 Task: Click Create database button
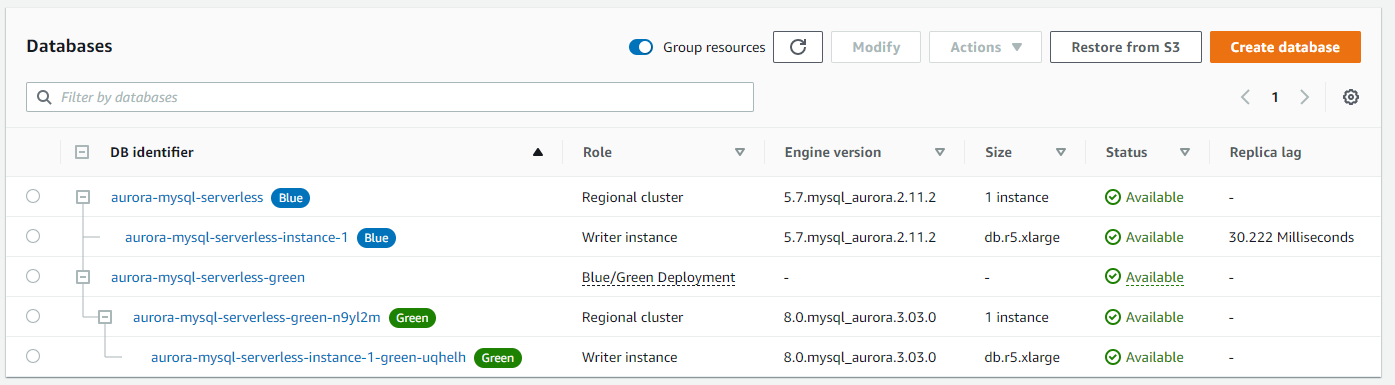coord(1285,47)
